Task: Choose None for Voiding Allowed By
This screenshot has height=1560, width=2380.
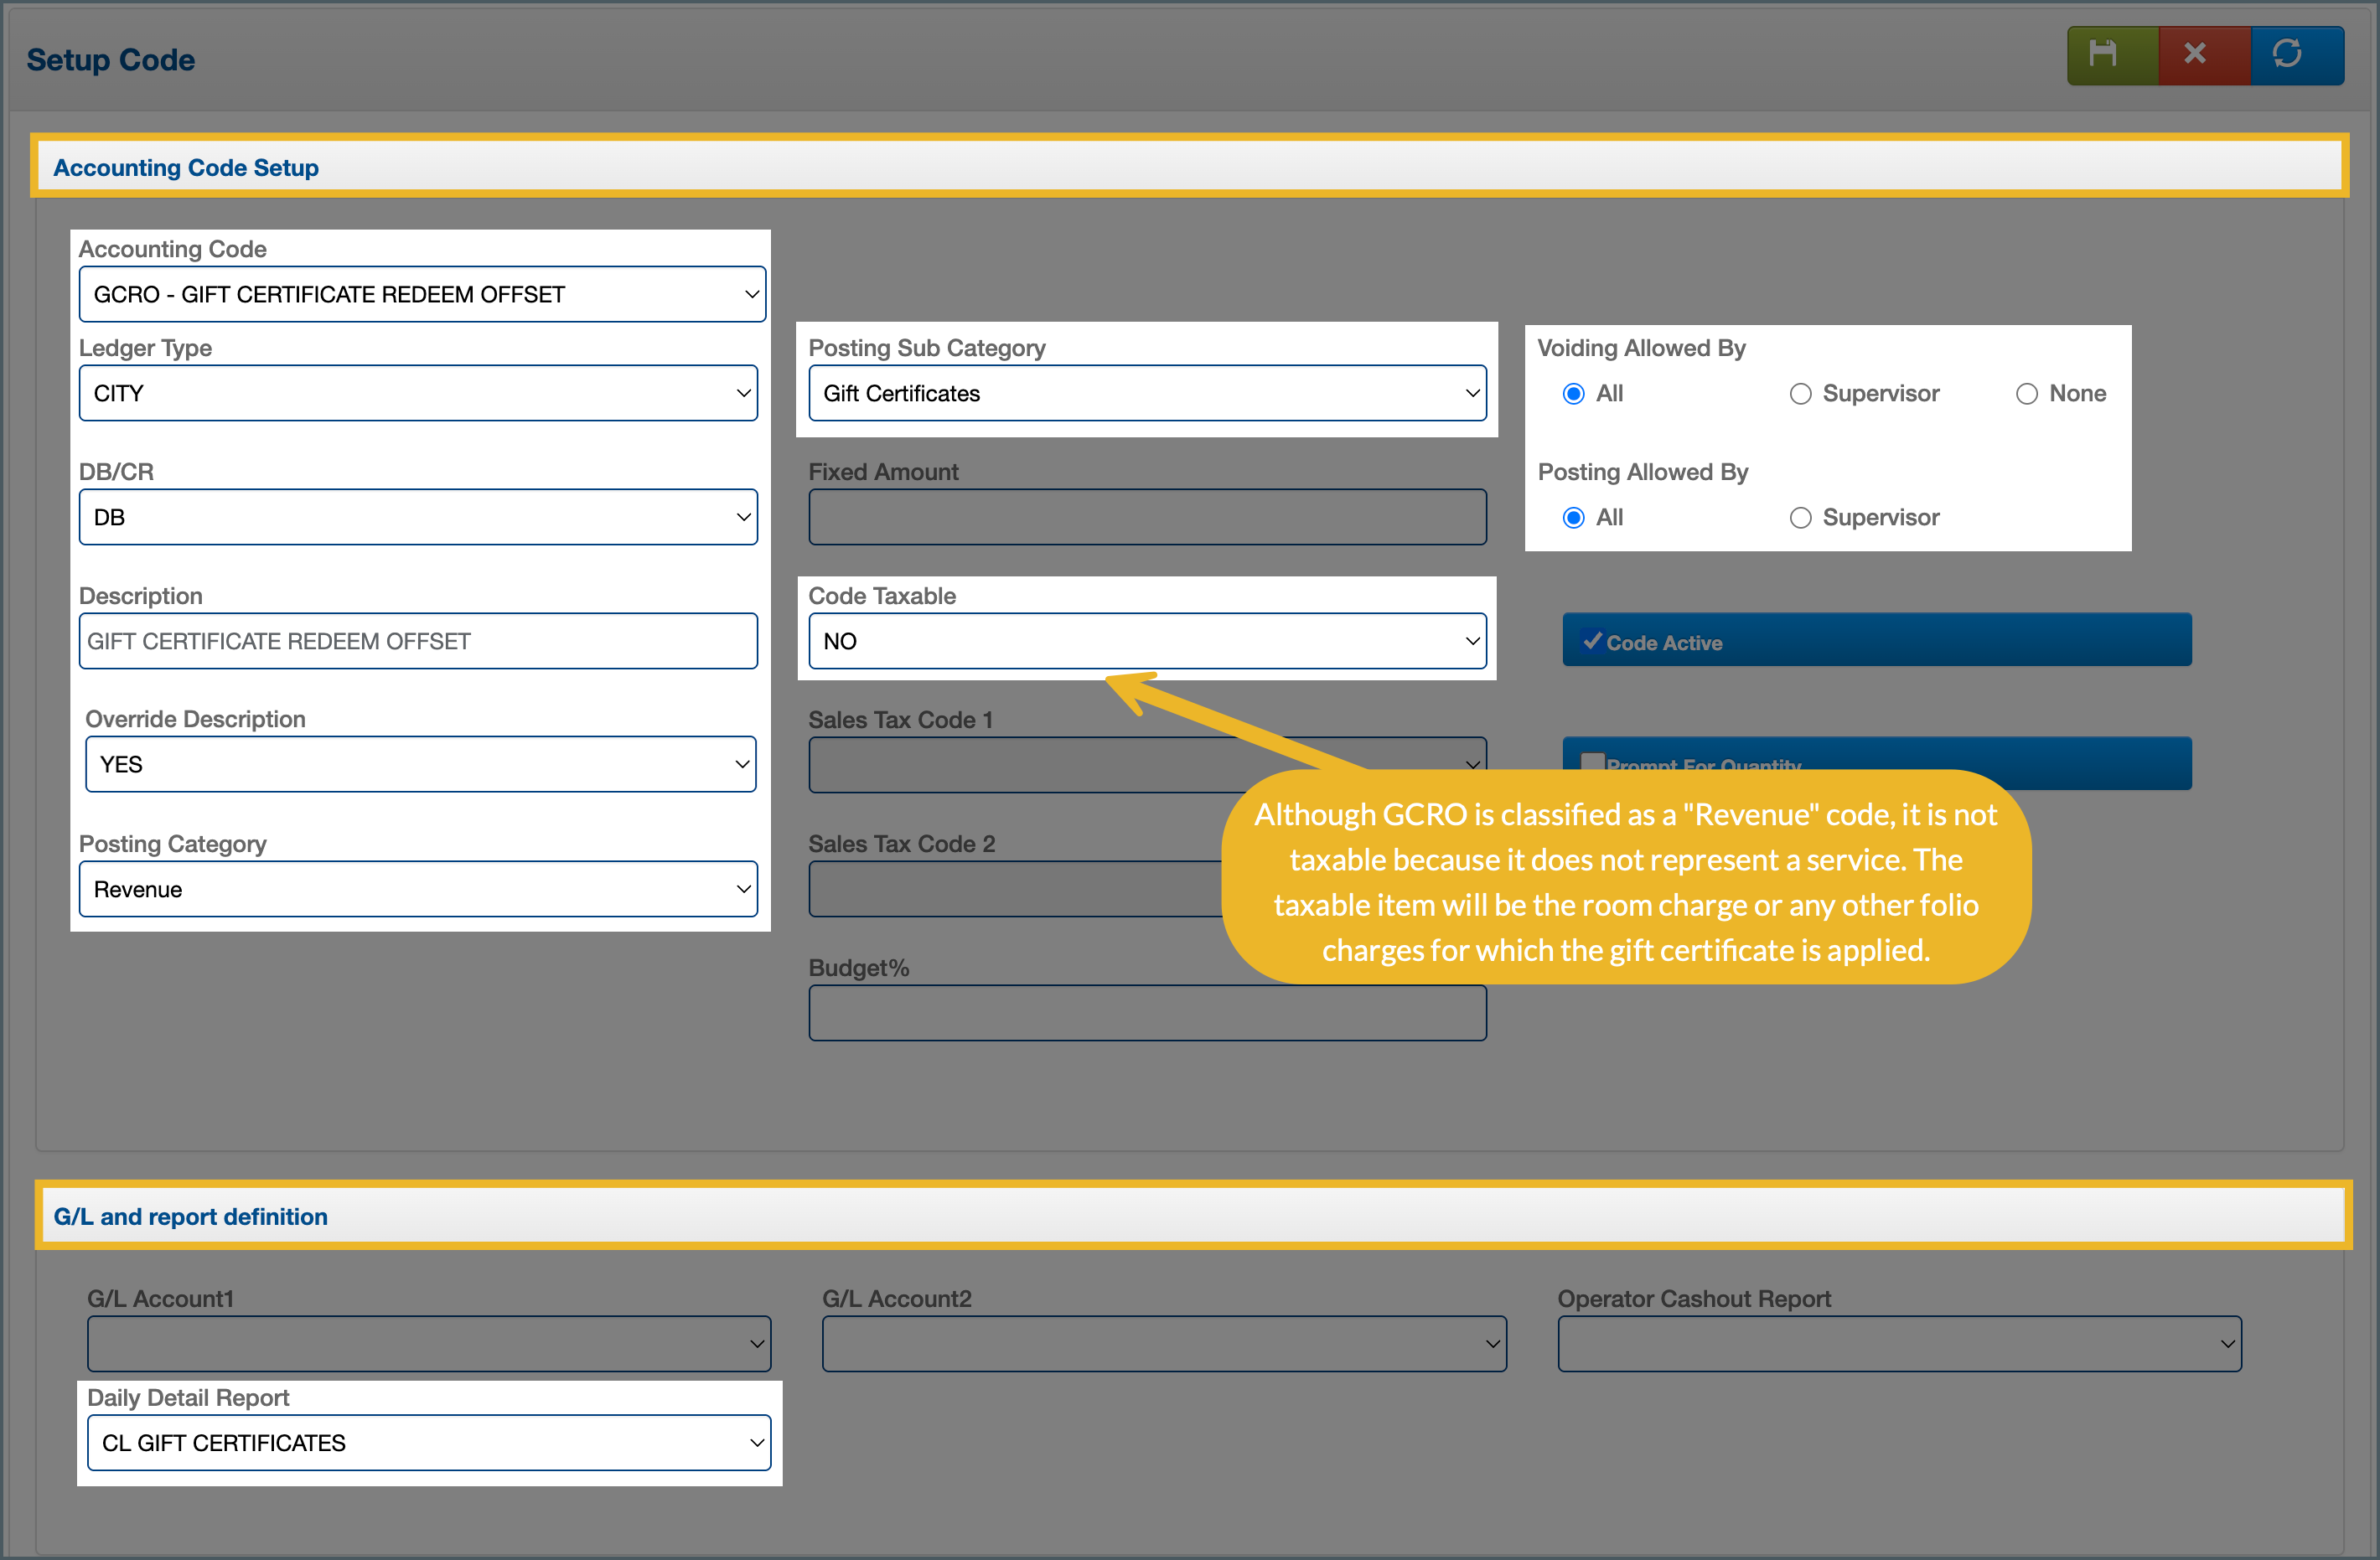Action: [x=2027, y=394]
